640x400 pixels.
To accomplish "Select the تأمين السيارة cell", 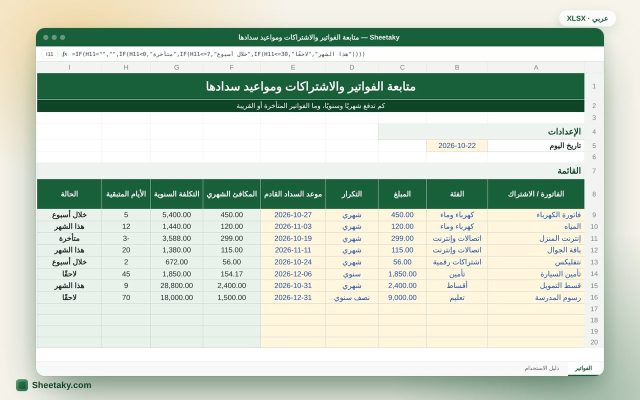I will pyautogui.click(x=536, y=274).
